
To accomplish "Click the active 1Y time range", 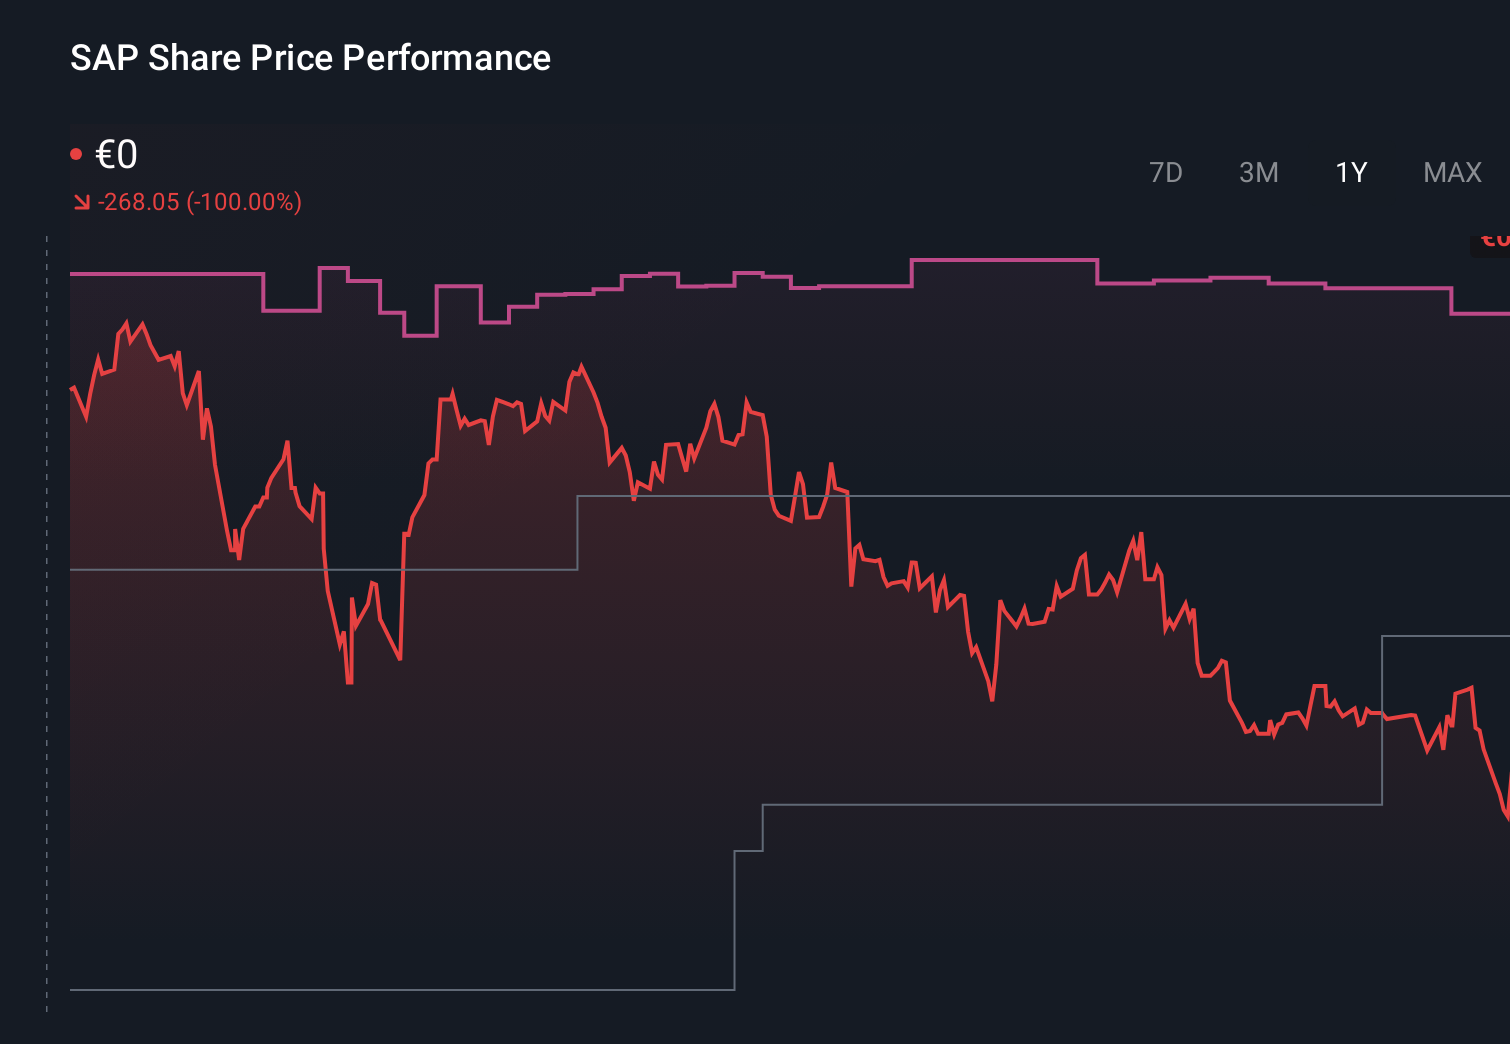I will click(1349, 172).
